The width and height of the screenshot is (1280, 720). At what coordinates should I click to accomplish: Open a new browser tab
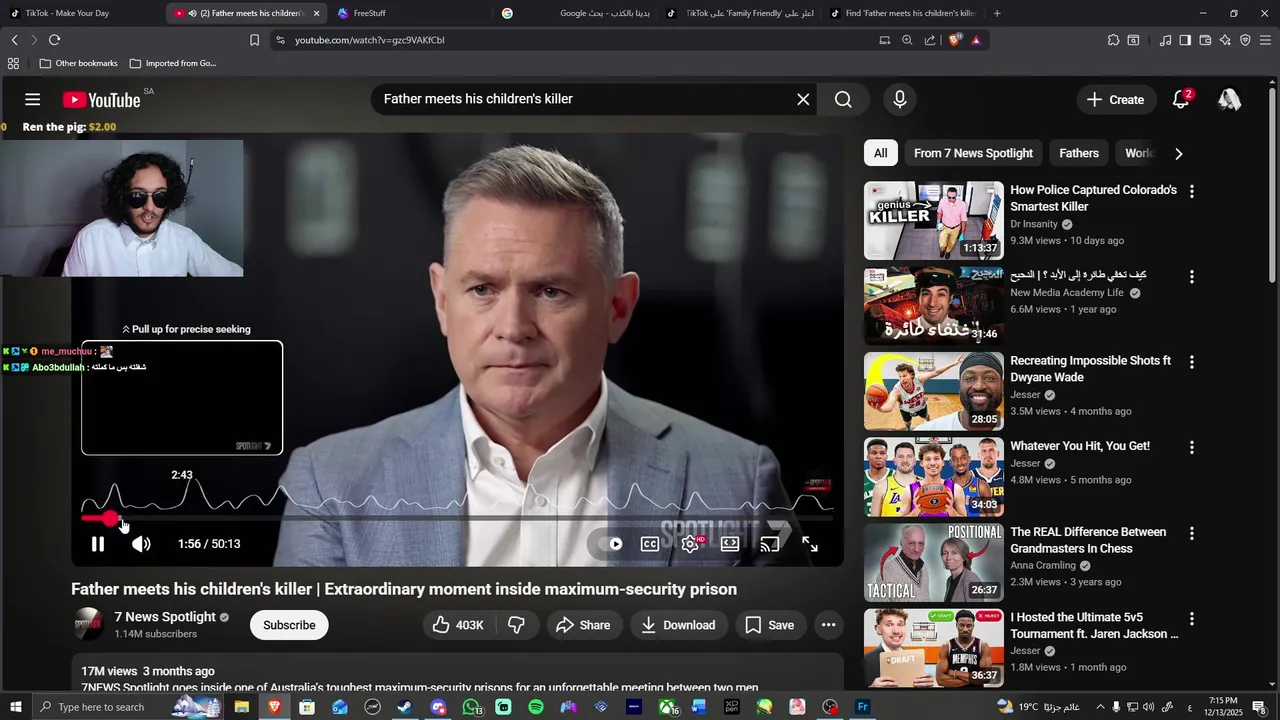(x=997, y=13)
